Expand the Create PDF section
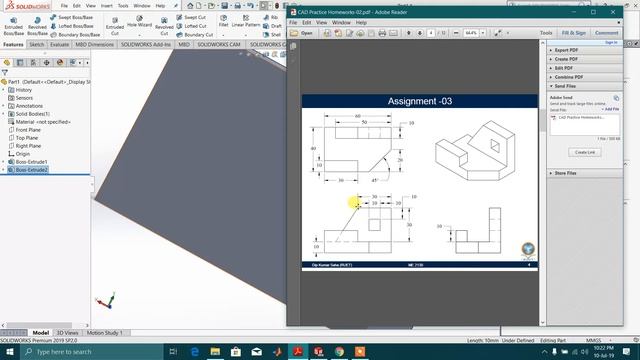The image size is (640, 360). (x=584, y=59)
